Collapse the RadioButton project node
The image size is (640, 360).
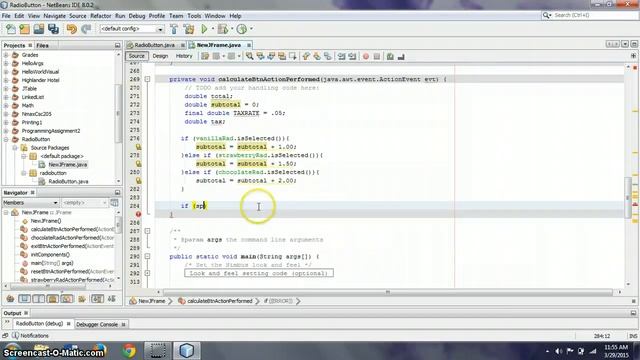6,139
